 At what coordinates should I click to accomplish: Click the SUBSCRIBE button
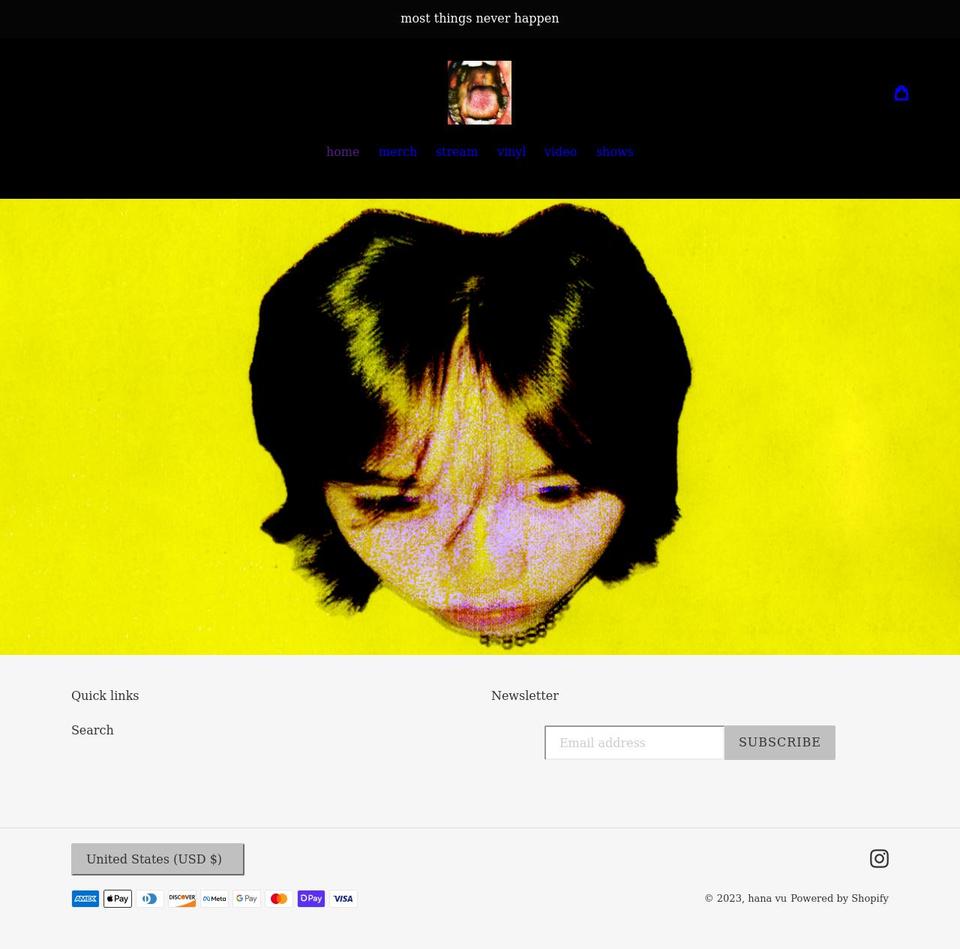(779, 742)
